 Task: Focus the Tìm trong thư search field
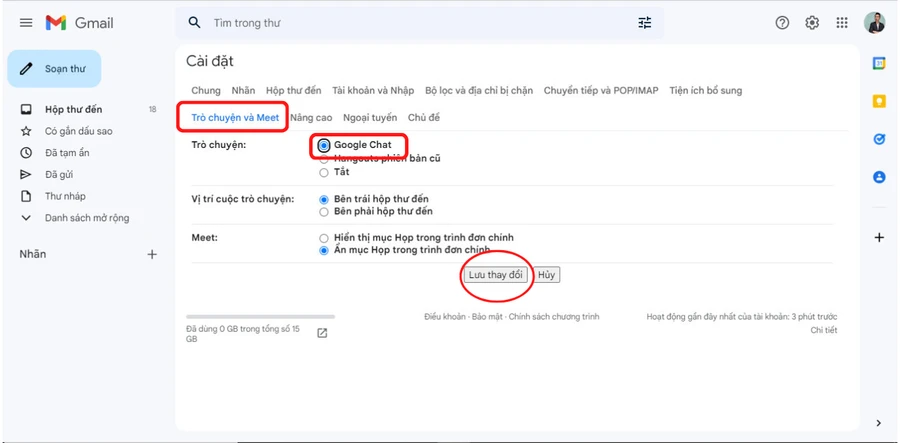pos(419,23)
